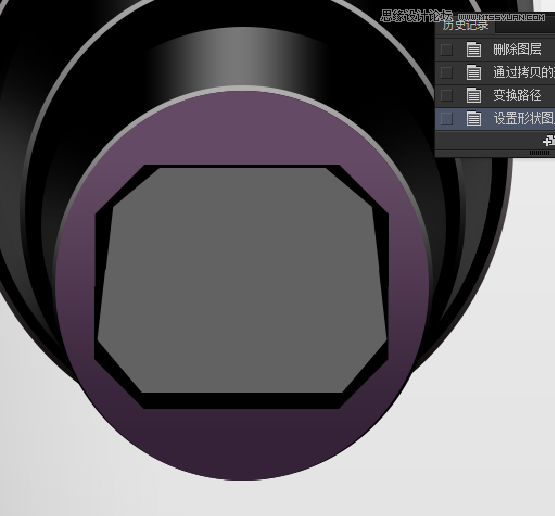Viewport: 555px width, 516px height.
Task: Set history brush source for 变换路径
Action: [x=447, y=96]
